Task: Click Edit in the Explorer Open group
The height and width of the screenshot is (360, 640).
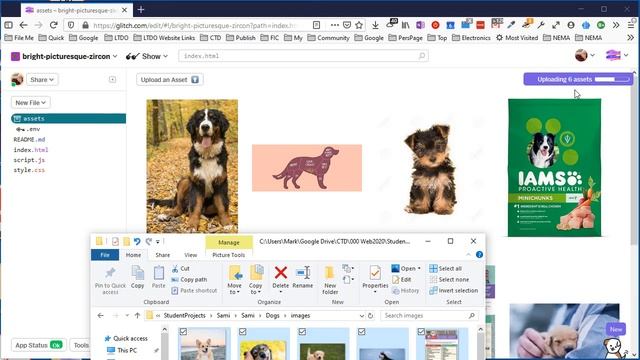Action: [402, 280]
